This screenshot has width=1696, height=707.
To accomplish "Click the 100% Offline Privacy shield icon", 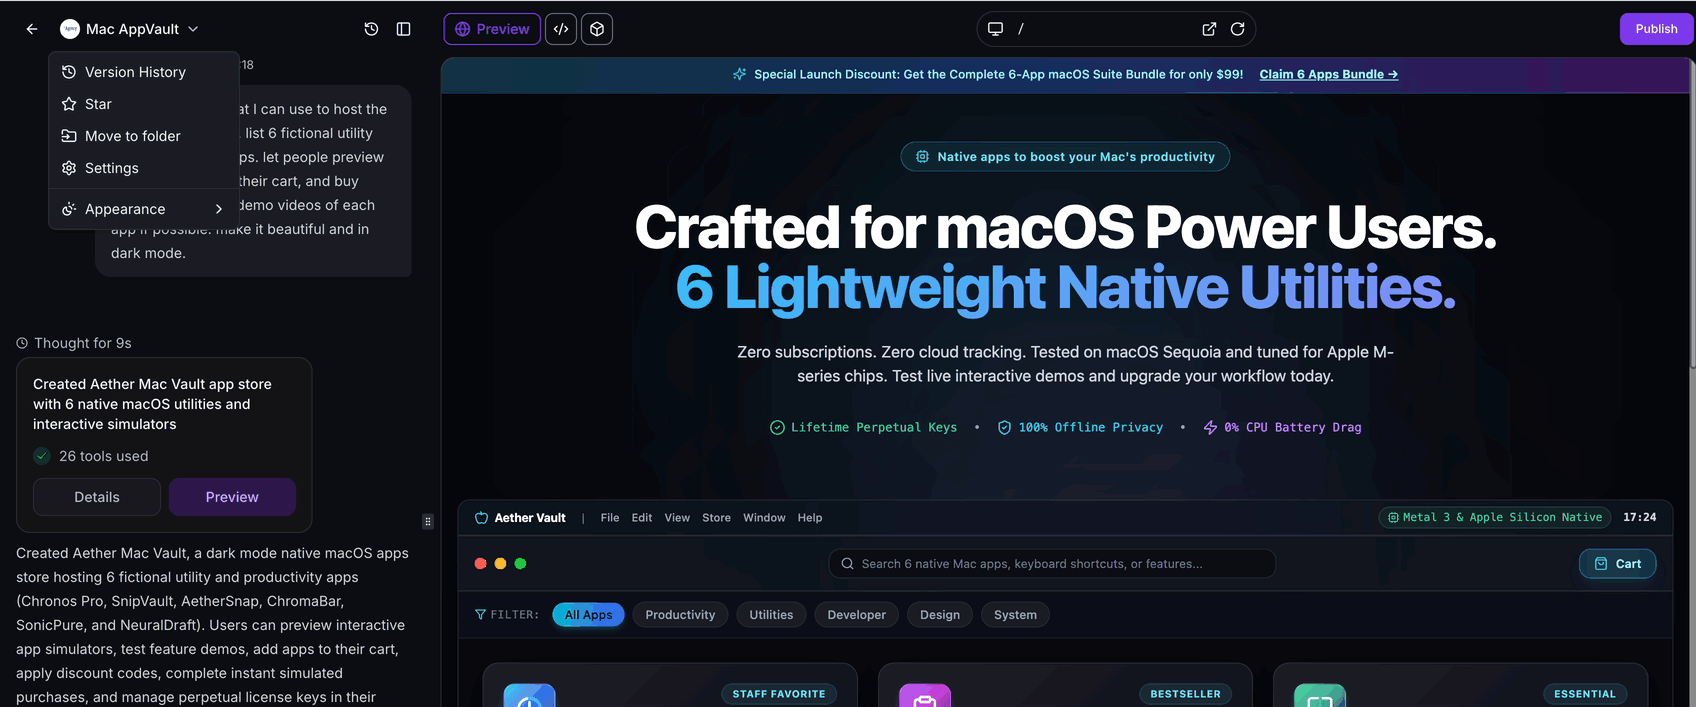I will pos(1004,428).
